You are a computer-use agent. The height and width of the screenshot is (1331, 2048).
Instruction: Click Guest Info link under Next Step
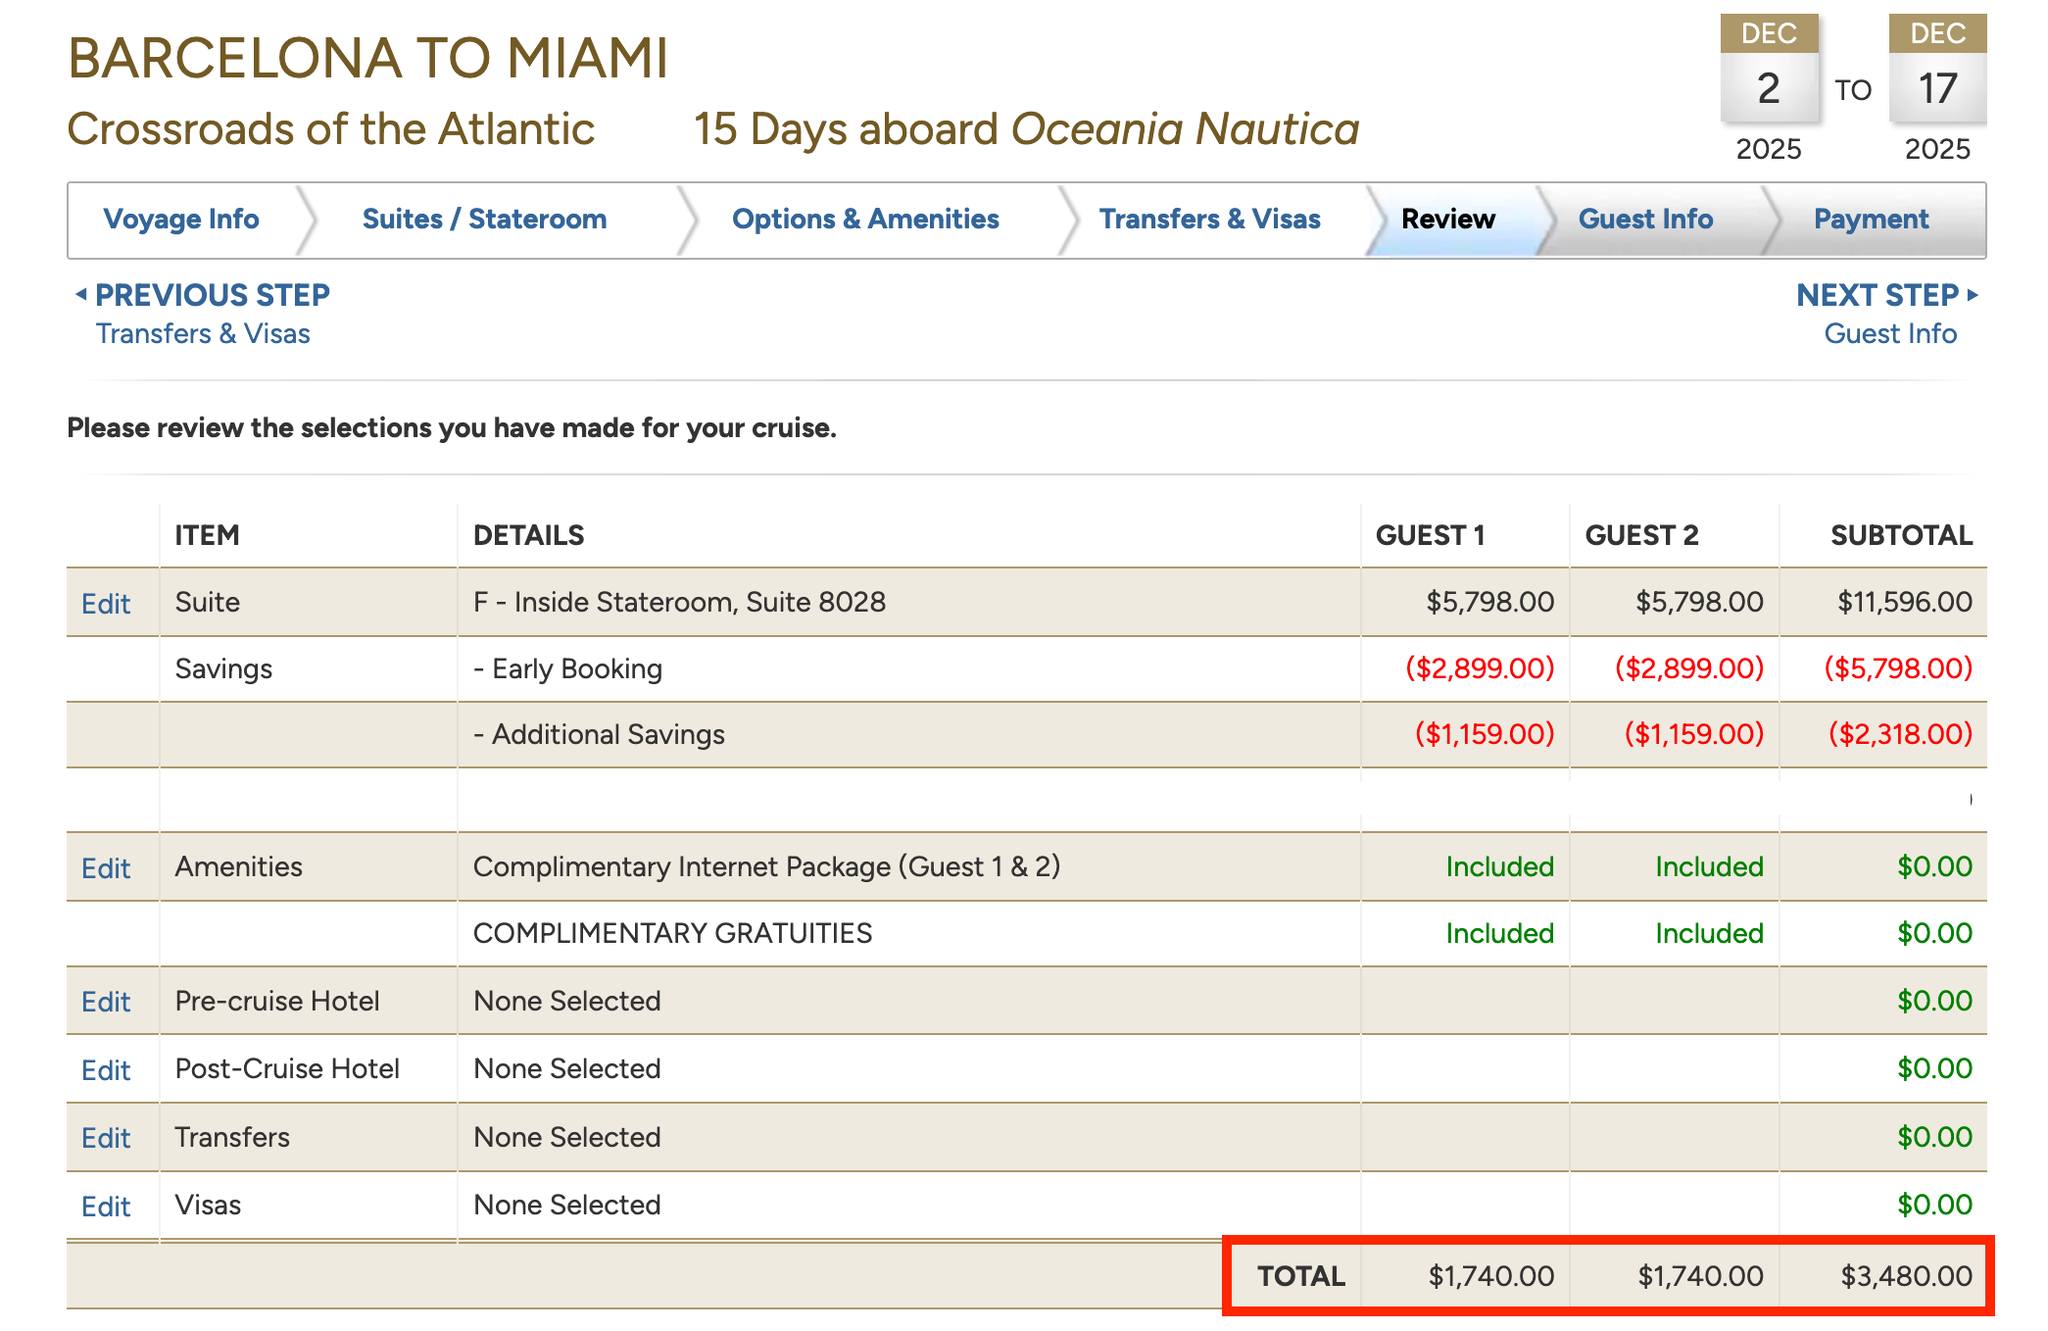coord(1889,334)
